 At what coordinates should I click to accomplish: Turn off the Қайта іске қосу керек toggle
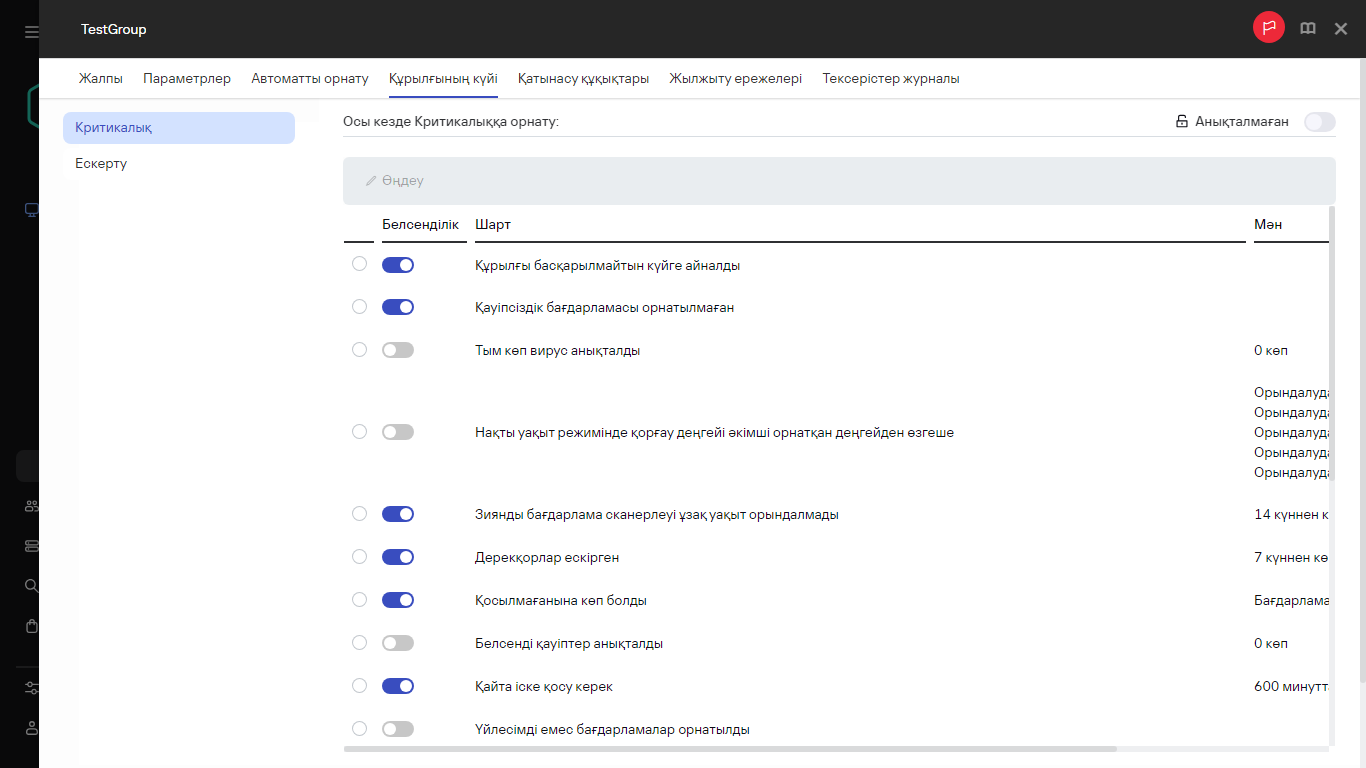click(x=398, y=686)
